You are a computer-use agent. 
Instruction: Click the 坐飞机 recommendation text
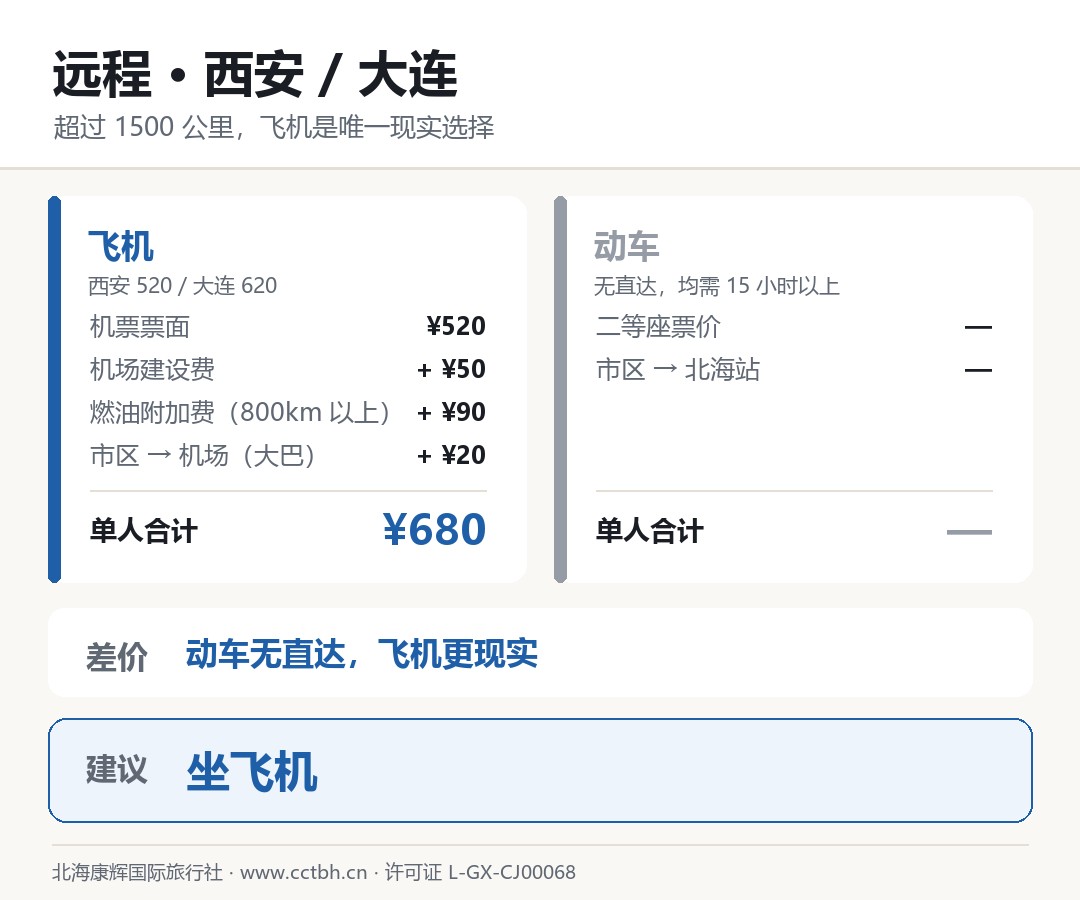(x=252, y=771)
